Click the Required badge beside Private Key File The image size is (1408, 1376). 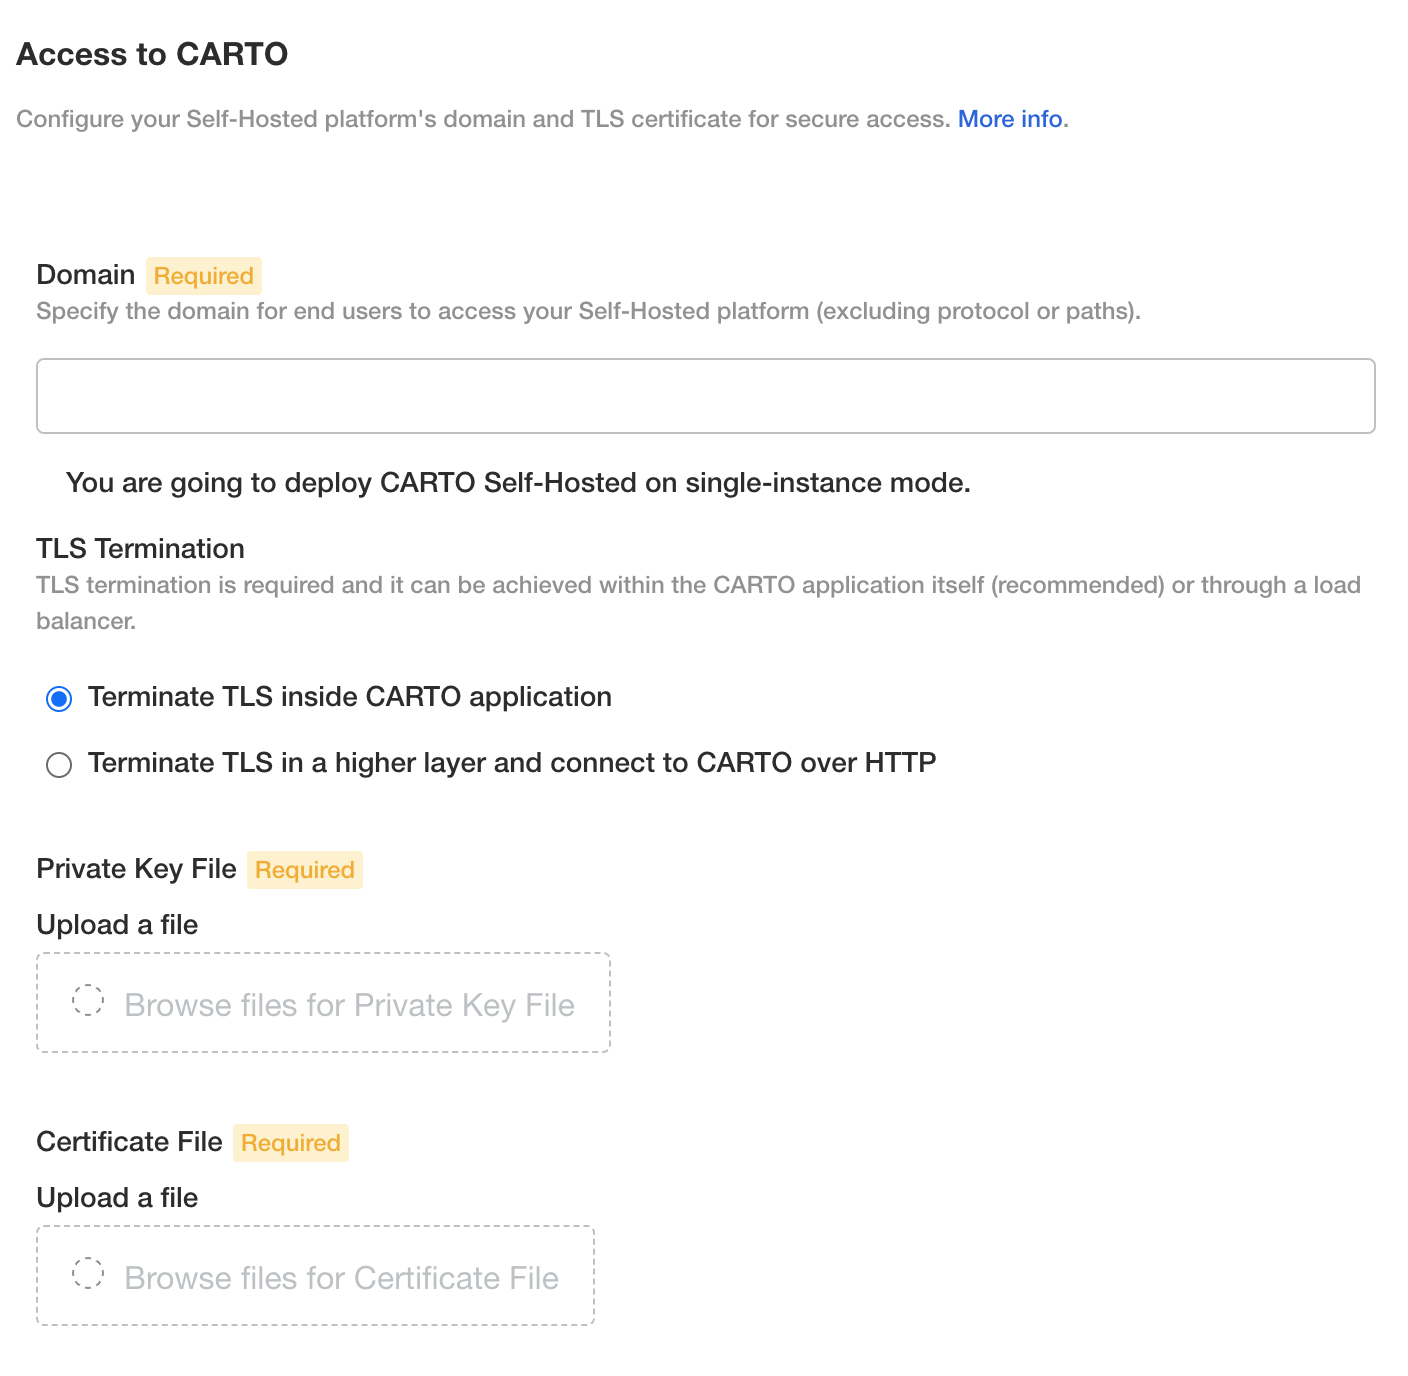click(304, 870)
